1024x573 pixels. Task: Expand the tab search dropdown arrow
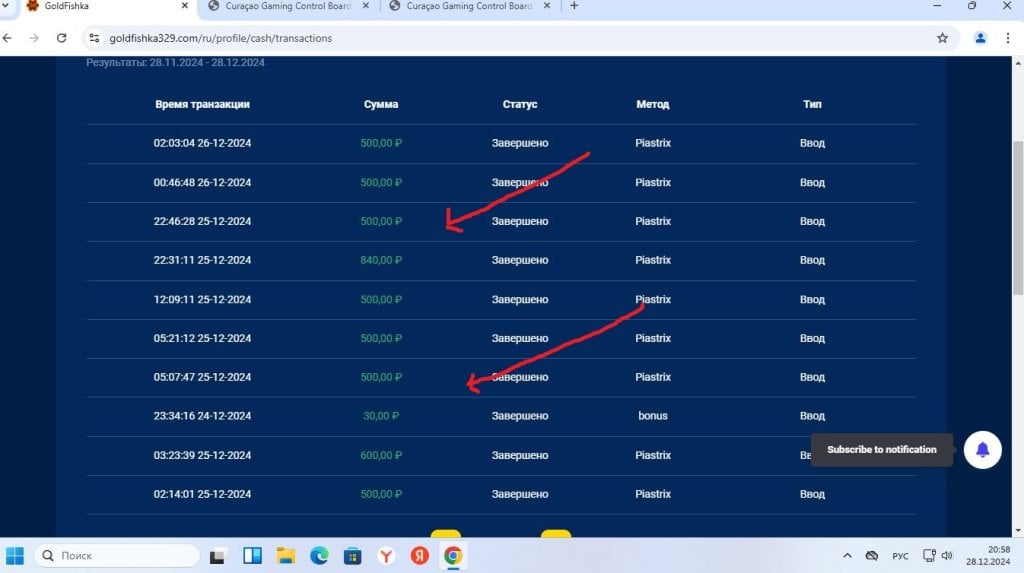point(5,5)
